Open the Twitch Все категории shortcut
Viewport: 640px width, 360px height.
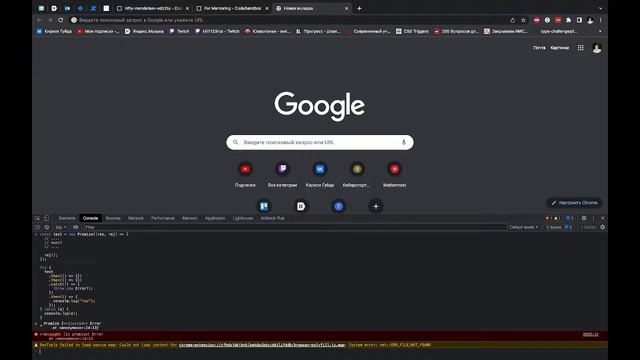click(x=282, y=174)
